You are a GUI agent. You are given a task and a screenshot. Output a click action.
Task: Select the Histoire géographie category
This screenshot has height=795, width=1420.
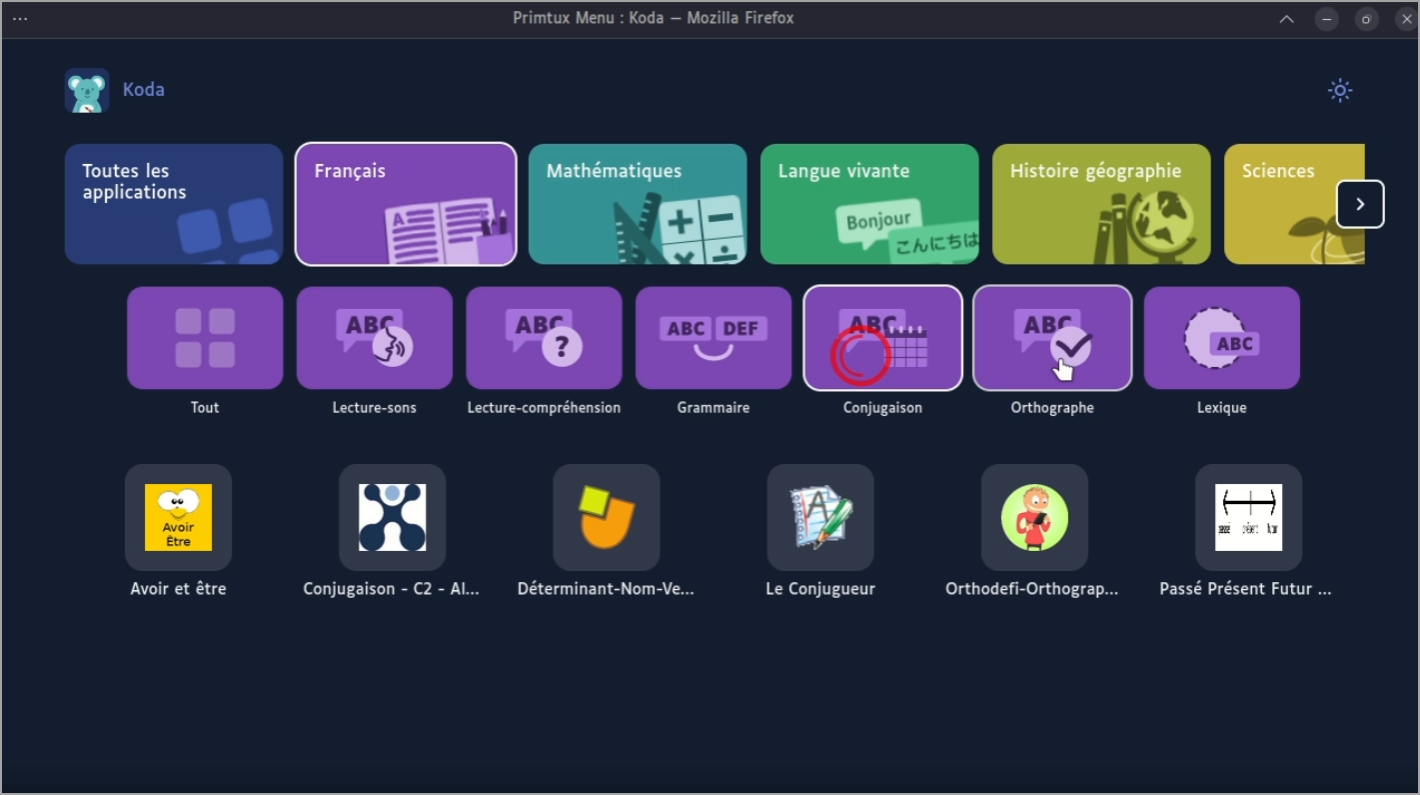(1101, 204)
